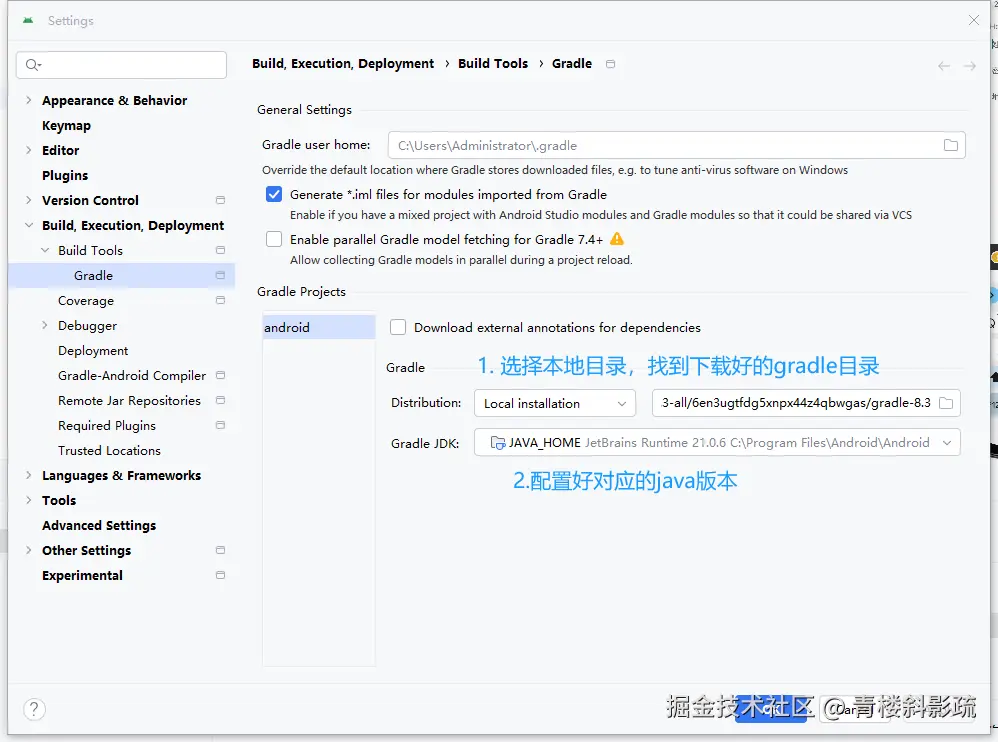
Task: Open Plugins settings
Action: tap(65, 176)
